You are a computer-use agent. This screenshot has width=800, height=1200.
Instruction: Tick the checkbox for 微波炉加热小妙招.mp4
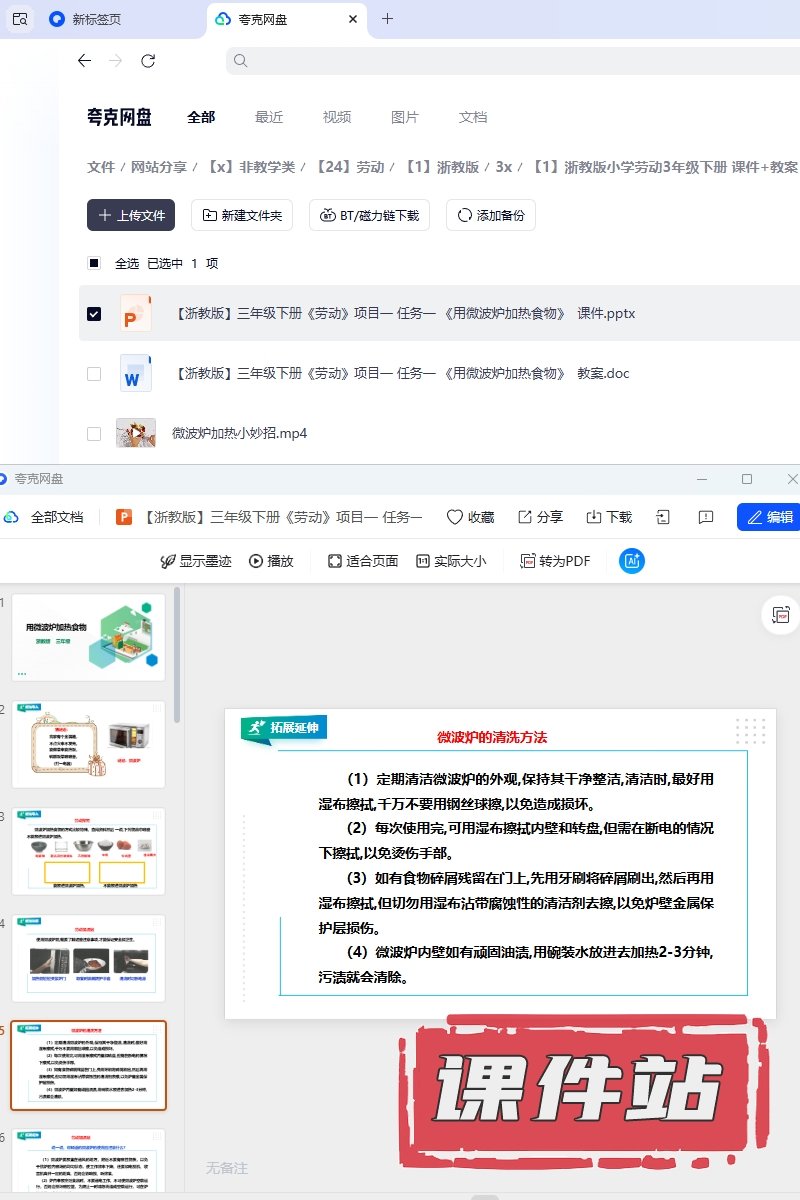94,433
